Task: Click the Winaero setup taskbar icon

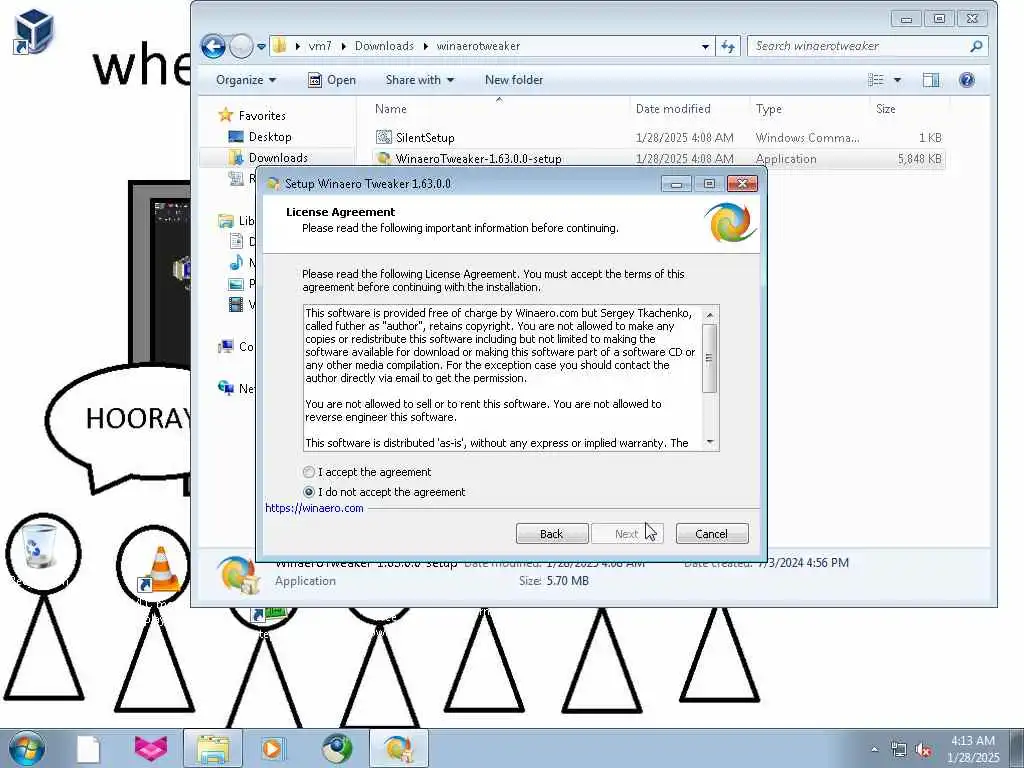Action: [x=398, y=749]
